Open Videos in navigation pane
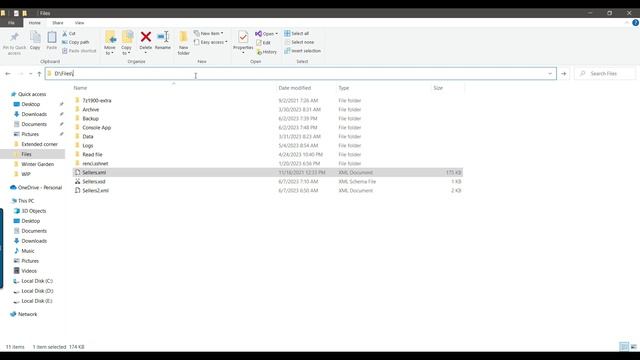This screenshot has width=640, height=360. click(x=29, y=271)
